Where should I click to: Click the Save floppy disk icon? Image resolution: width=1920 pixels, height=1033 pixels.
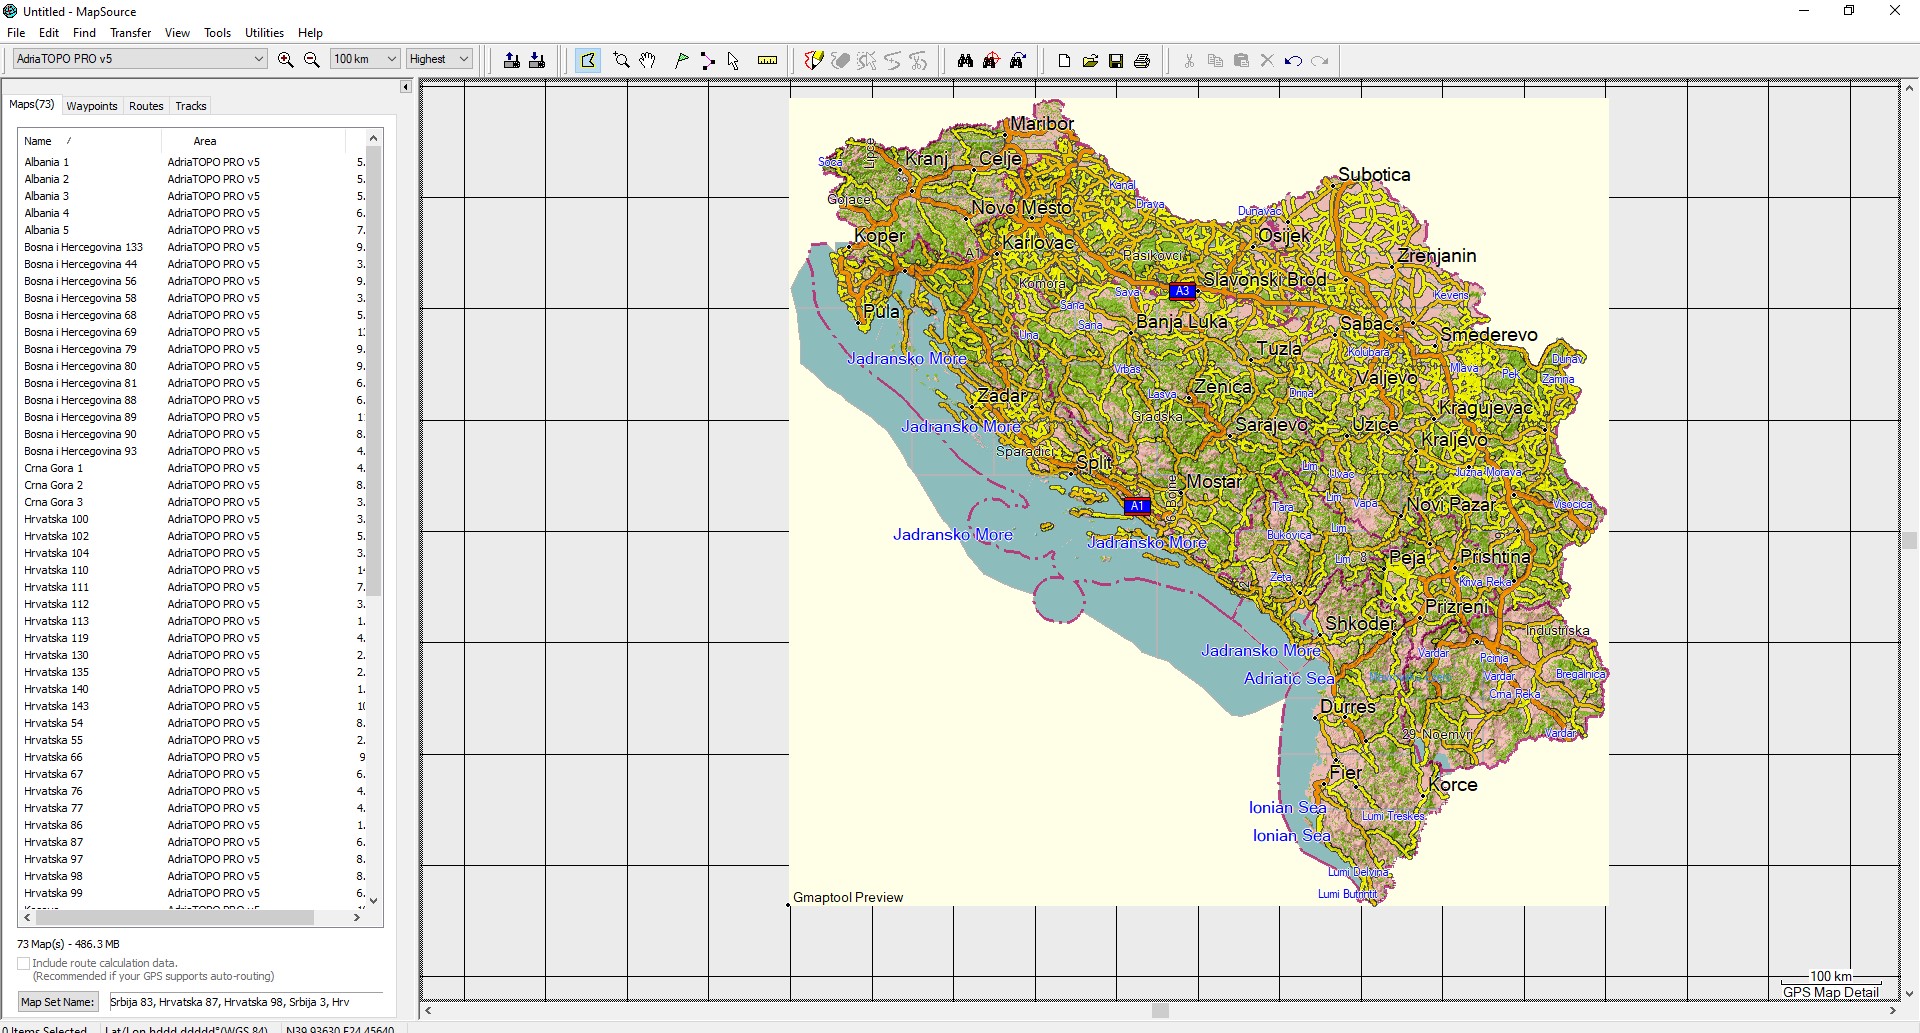1116,60
